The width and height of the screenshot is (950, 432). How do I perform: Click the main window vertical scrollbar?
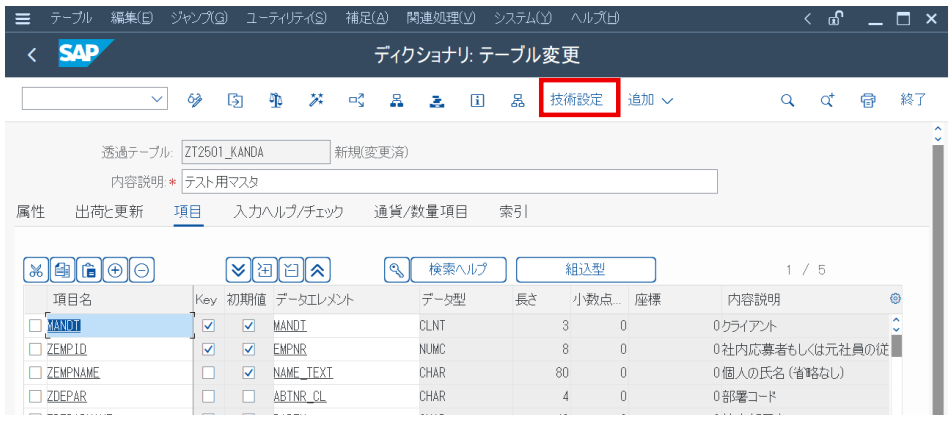click(x=938, y=279)
